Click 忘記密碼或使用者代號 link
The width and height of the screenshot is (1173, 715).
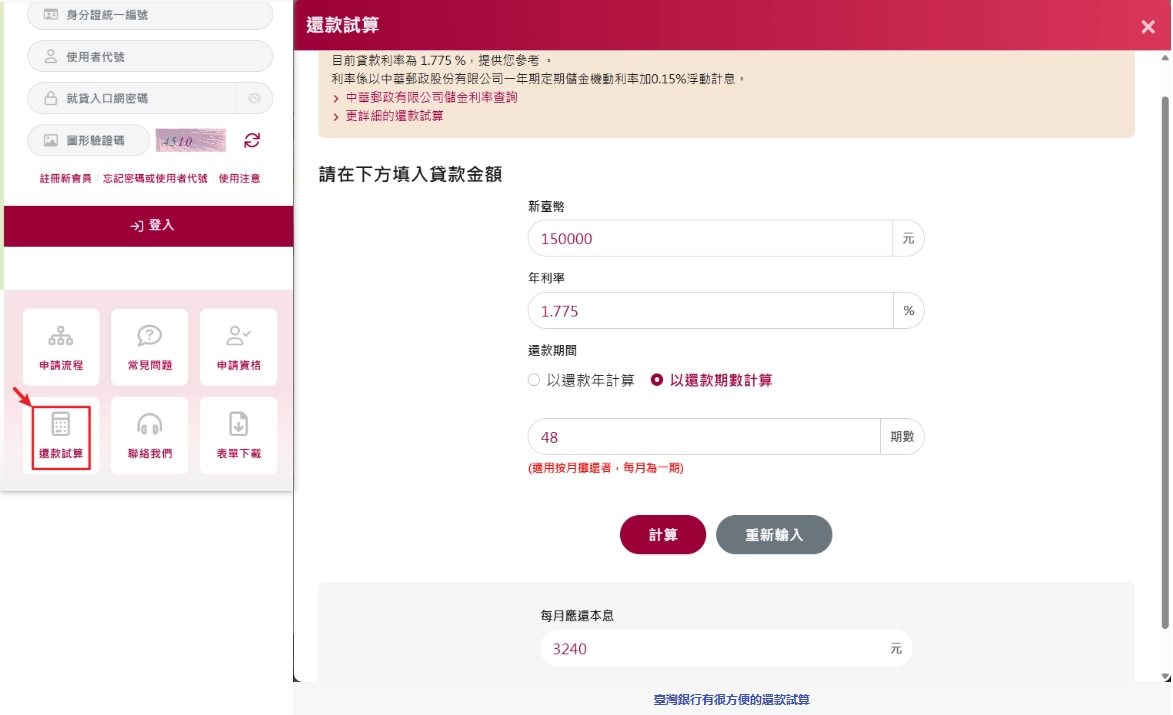coord(155,178)
